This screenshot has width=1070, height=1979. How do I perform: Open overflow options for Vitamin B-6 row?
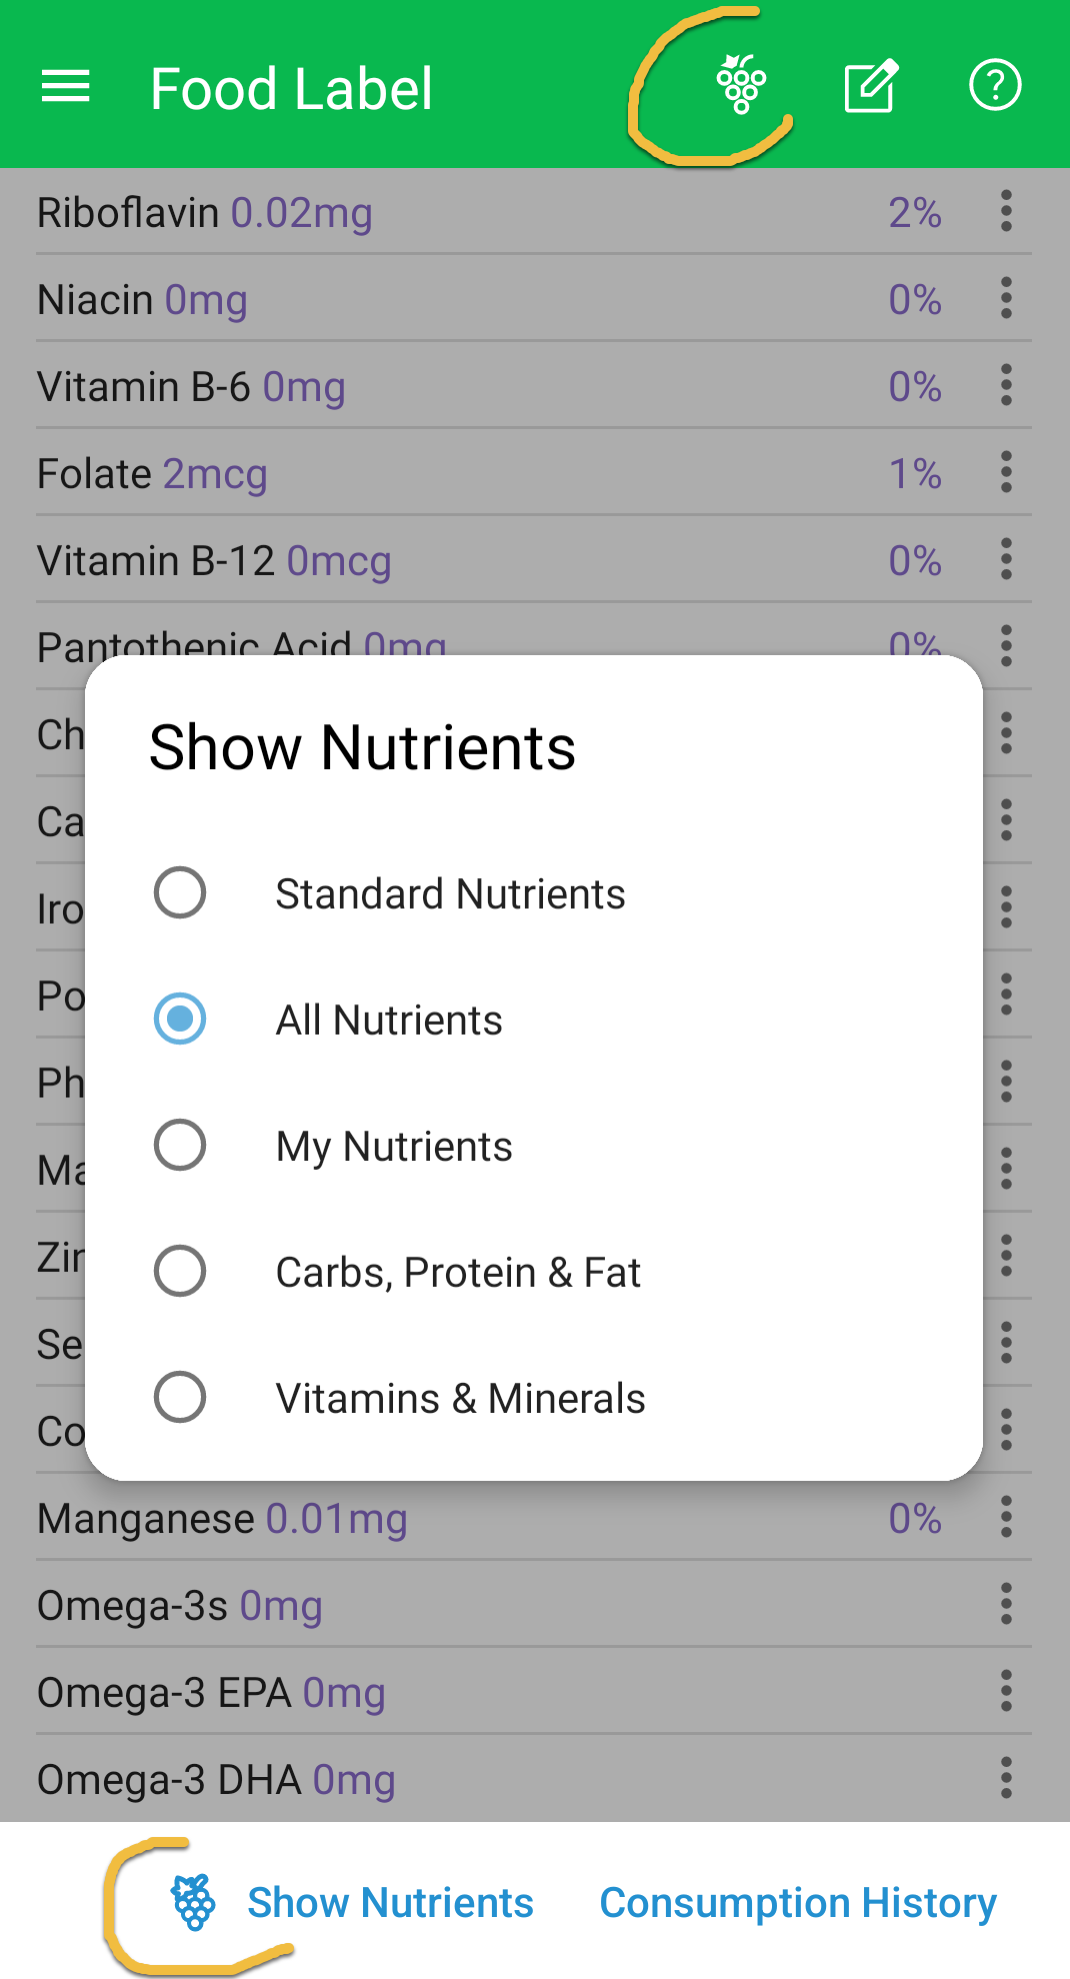pyautogui.click(x=1006, y=386)
